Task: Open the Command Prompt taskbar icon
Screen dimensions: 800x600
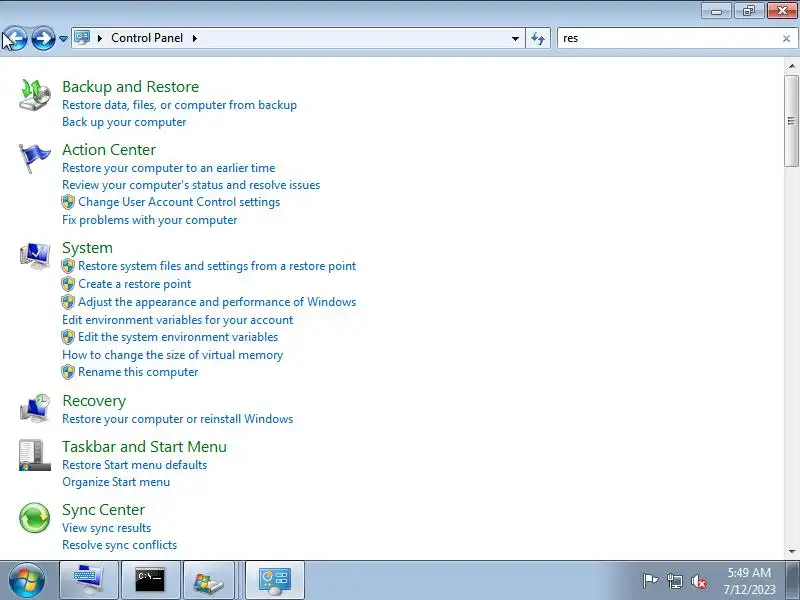Action: (150, 580)
